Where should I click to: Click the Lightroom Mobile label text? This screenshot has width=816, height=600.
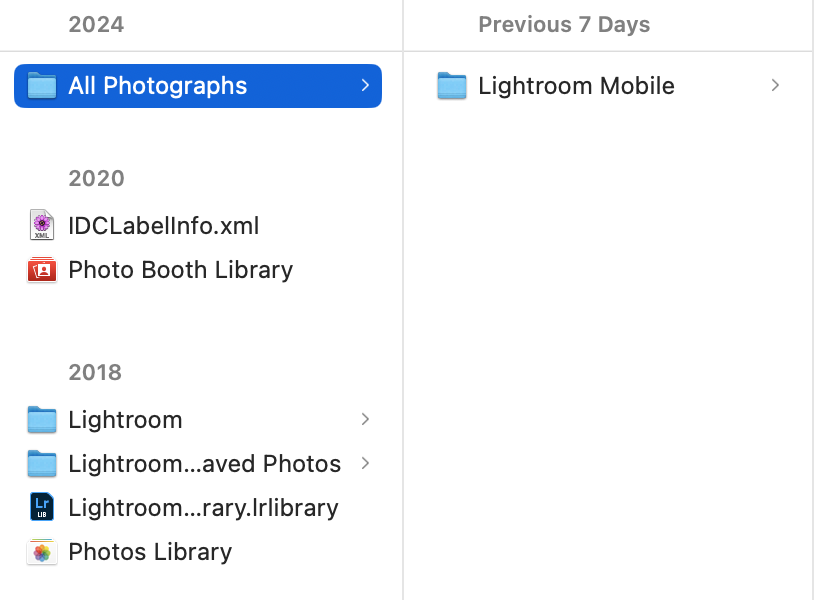click(x=577, y=86)
